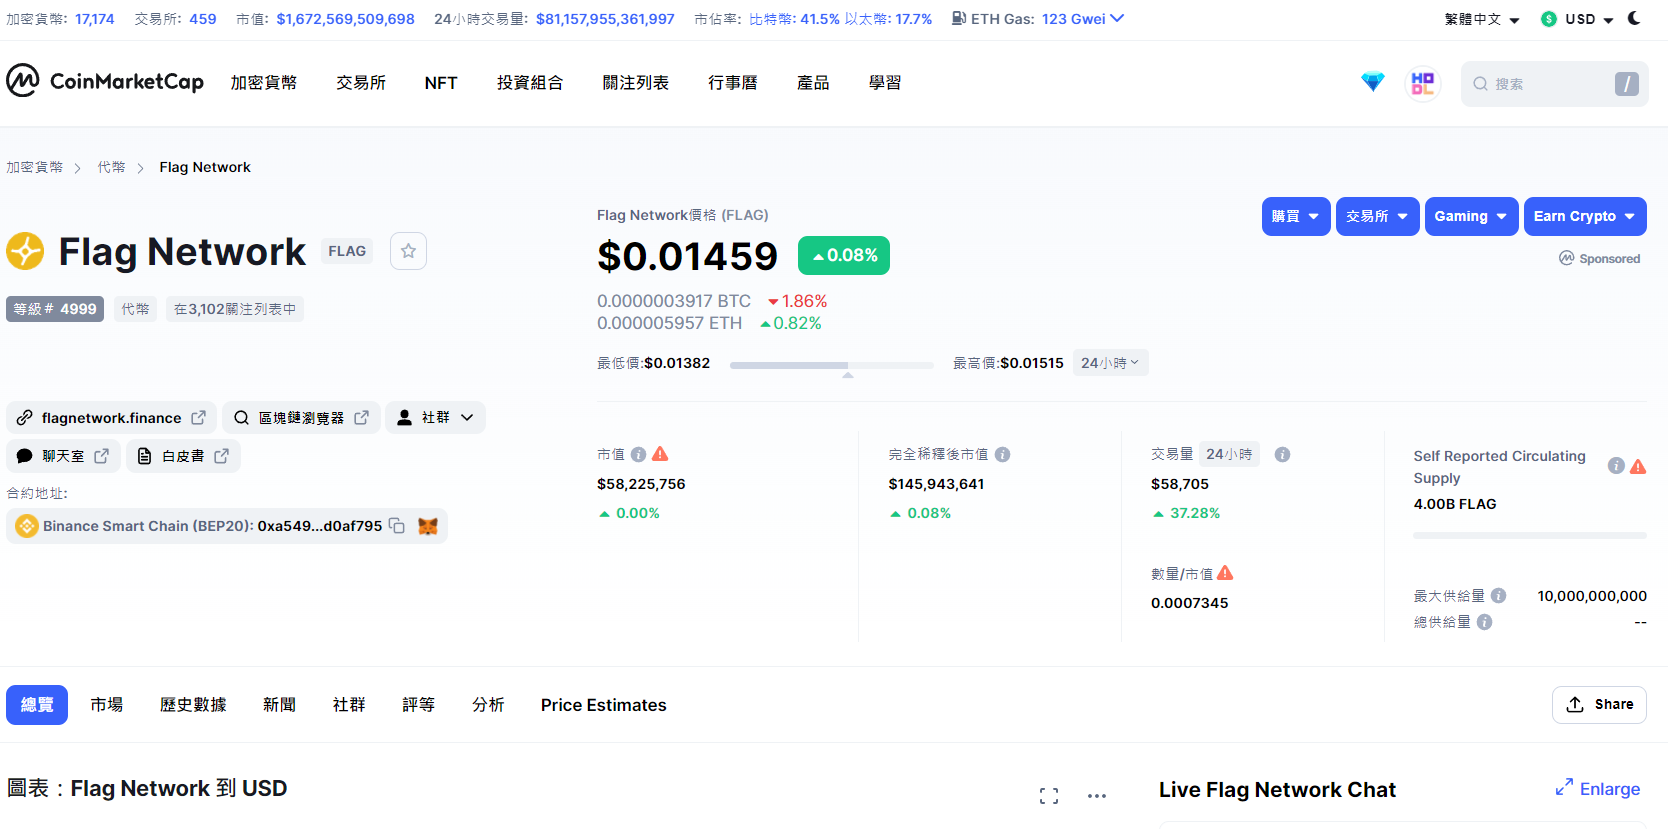Switch to the 歷史數據 tab
Viewport: 1668px width, 829px height.
(x=193, y=705)
